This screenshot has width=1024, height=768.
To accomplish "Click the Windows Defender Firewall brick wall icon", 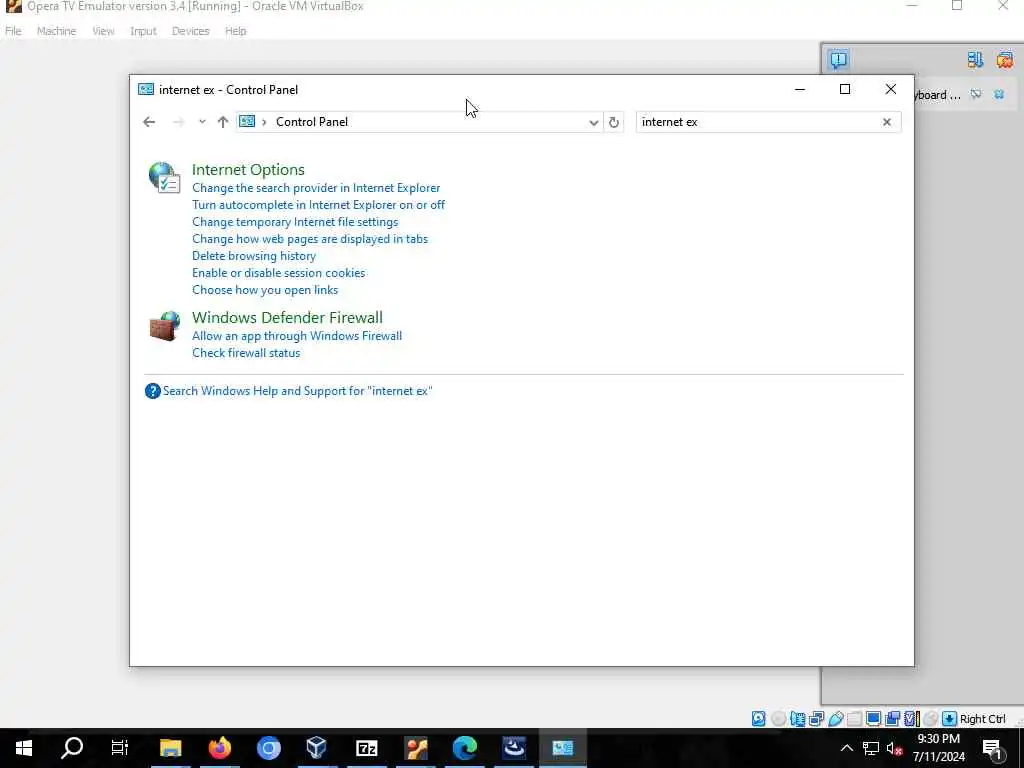I will coord(165,326).
